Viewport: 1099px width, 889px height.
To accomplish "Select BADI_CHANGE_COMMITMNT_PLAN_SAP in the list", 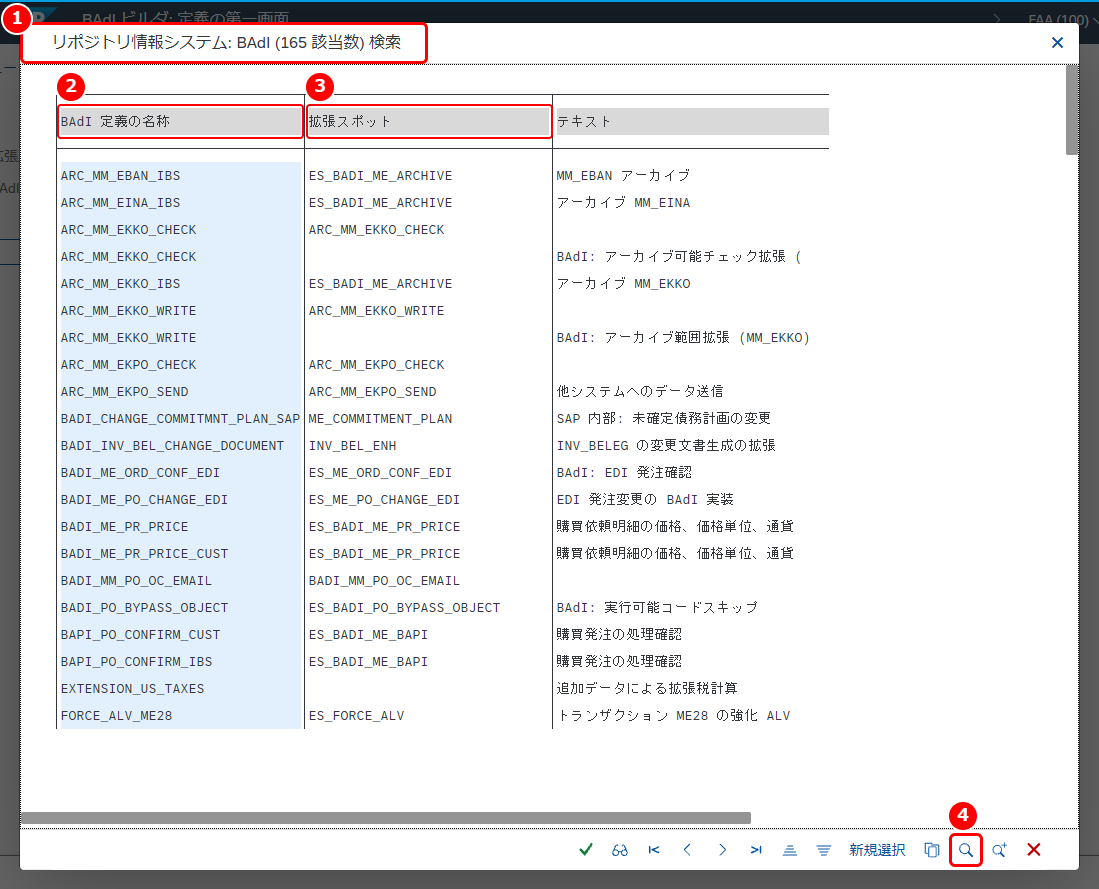I will click(x=180, y=419).
